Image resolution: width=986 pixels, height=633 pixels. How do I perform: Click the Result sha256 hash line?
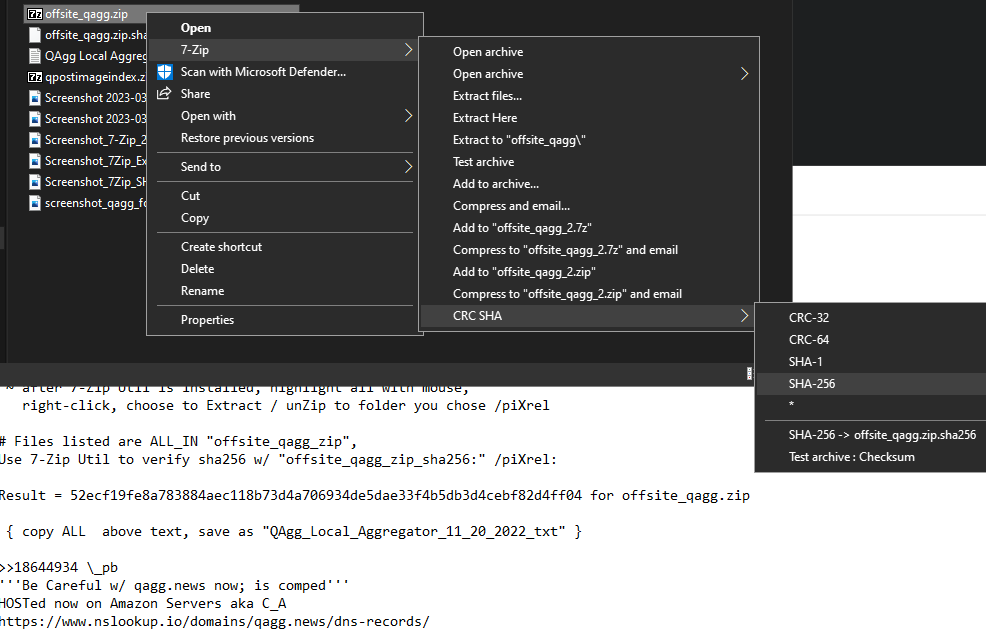tap(375, 495)
